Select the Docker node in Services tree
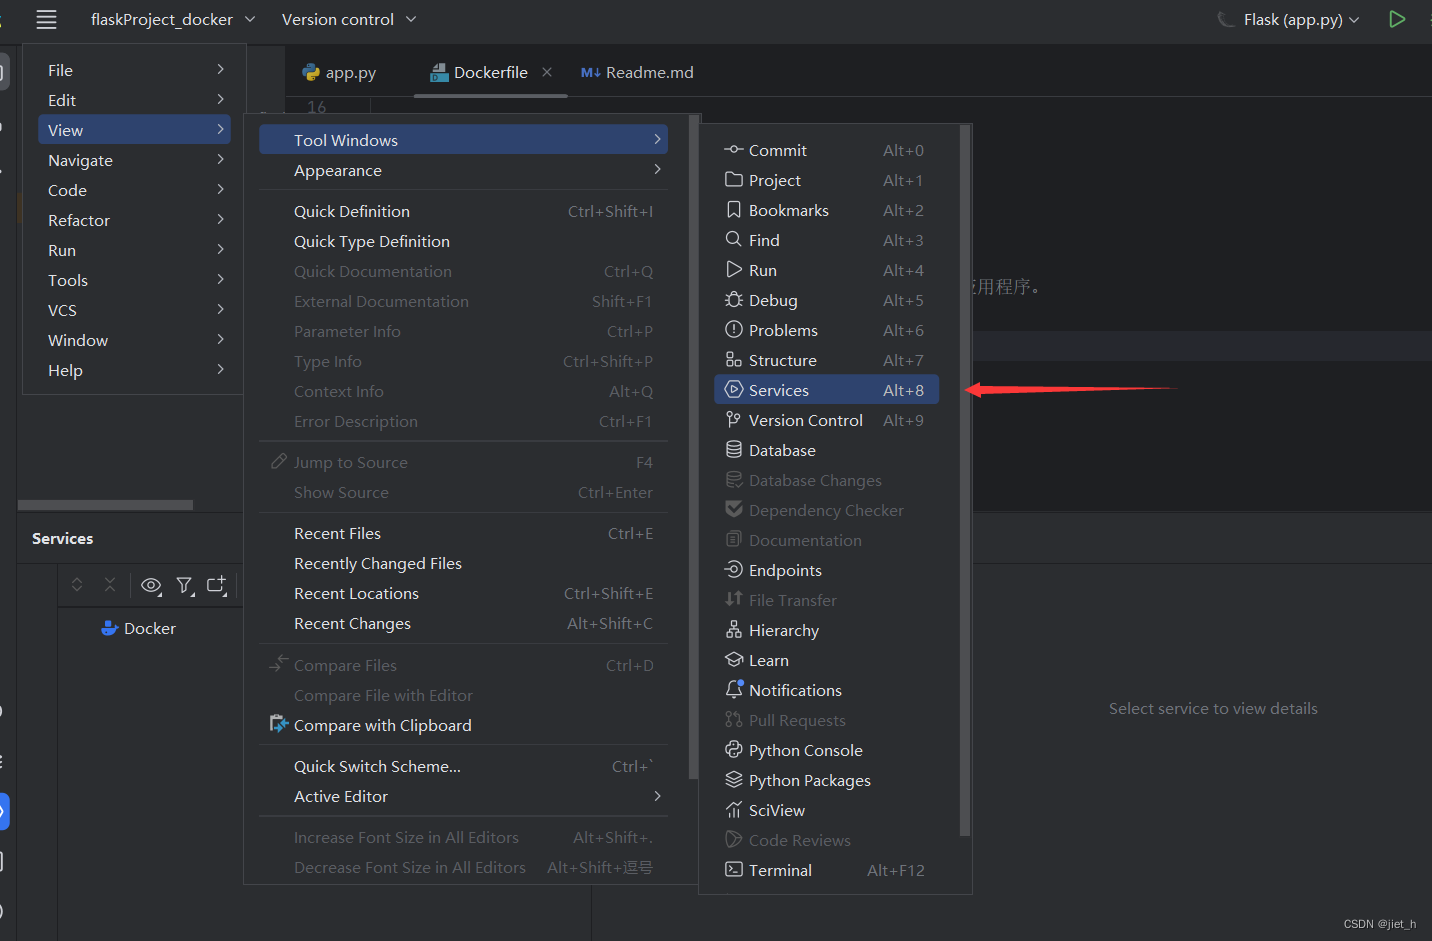 [x=138, y=628]
